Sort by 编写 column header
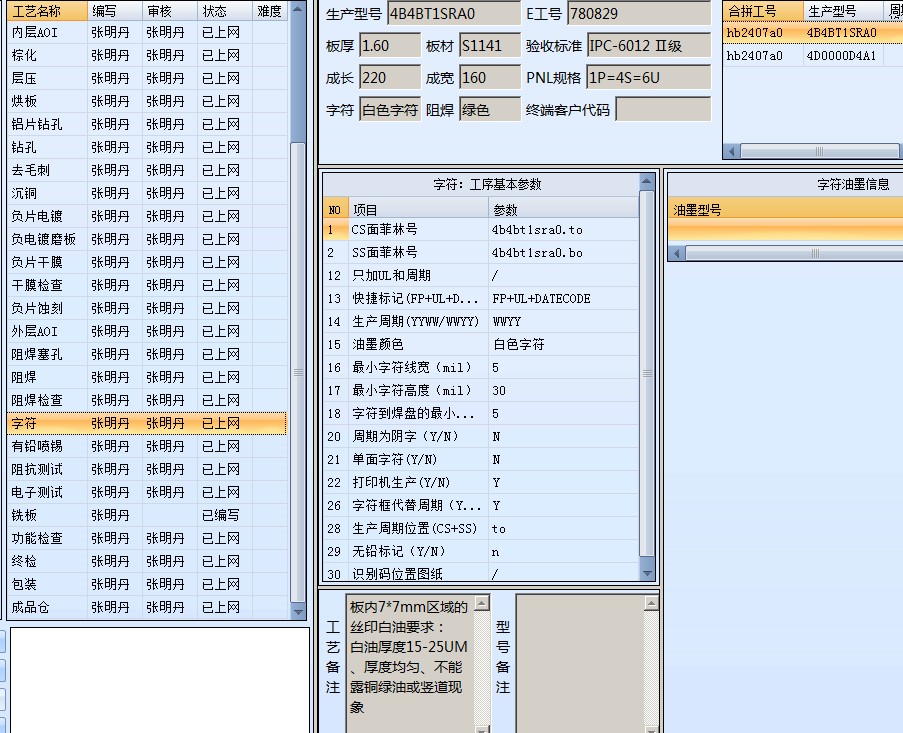This screenshot has width=903, height=733. (115, 11)
